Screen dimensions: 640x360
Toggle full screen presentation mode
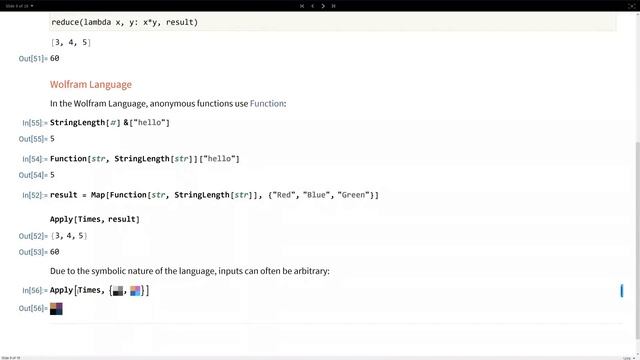click(x=631, y=6)
